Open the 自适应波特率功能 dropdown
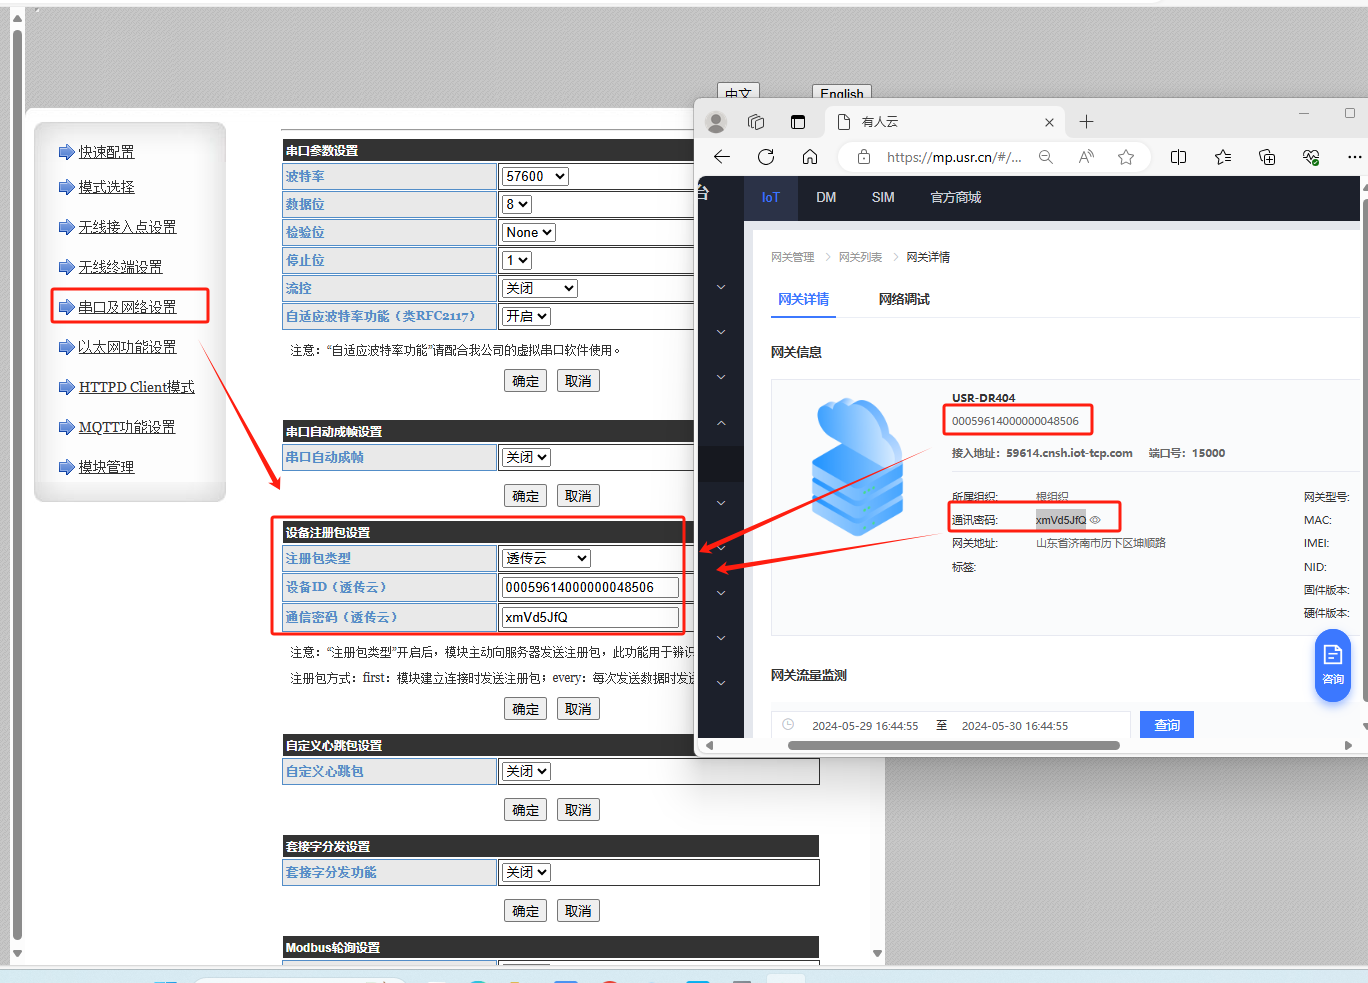The image size is (1368, 983). pos(526,316)
